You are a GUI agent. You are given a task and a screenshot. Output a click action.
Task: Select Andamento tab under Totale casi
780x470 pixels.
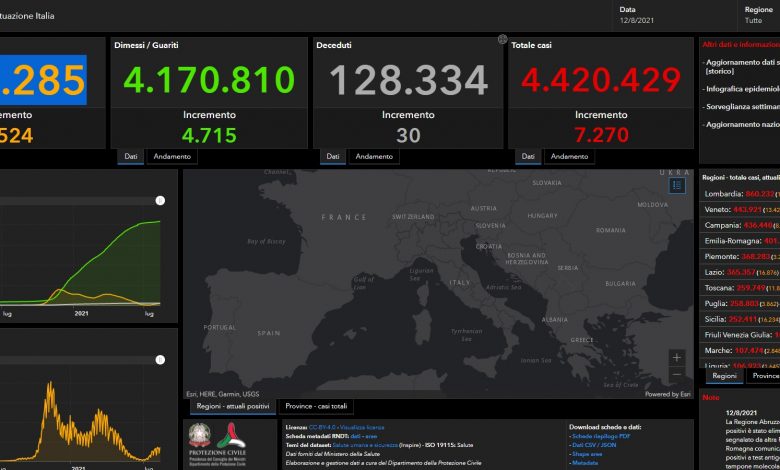click(569, 157)
